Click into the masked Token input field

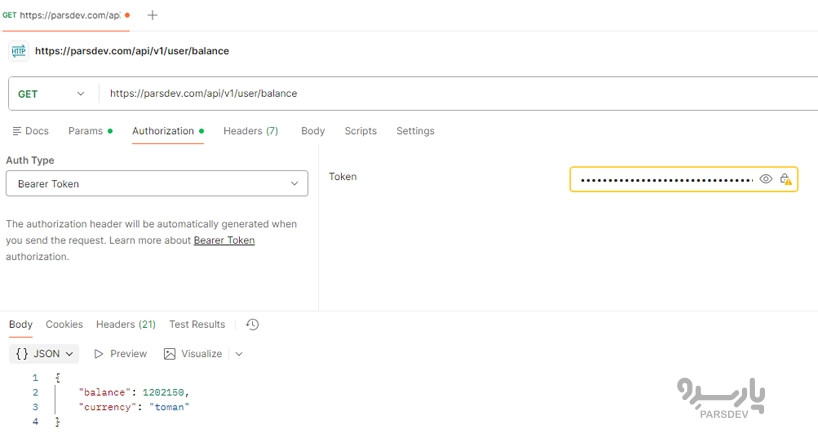click(665, 179)
